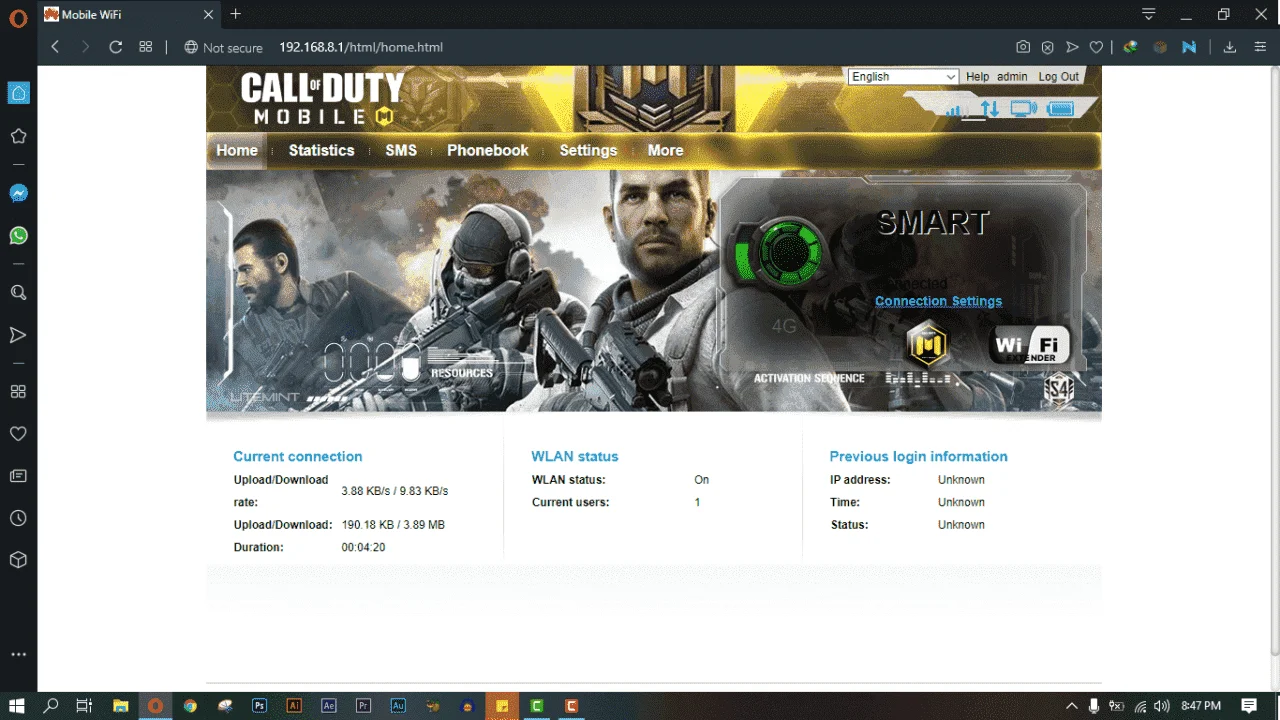Open WhatsApp in the sidebar
1280x720 pixels.
(x=18, y=236)
